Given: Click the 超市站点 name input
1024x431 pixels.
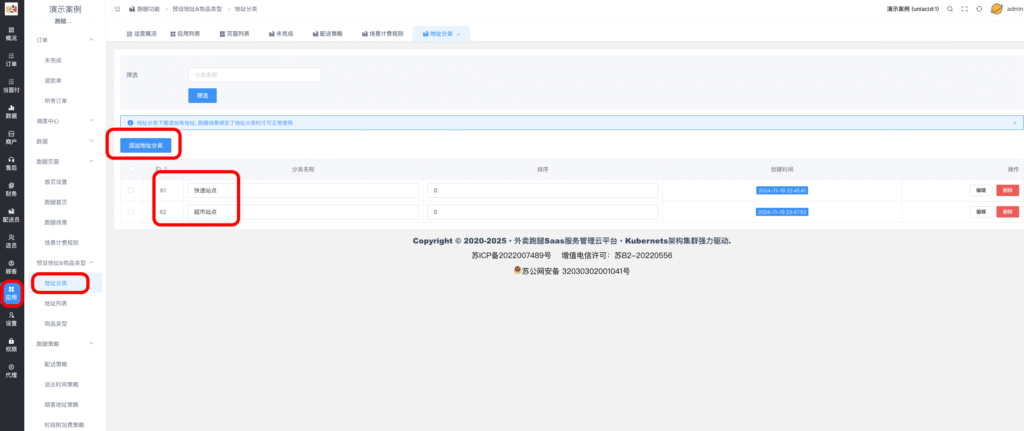Looking at the screenshot, I should (x=303, y=212).
